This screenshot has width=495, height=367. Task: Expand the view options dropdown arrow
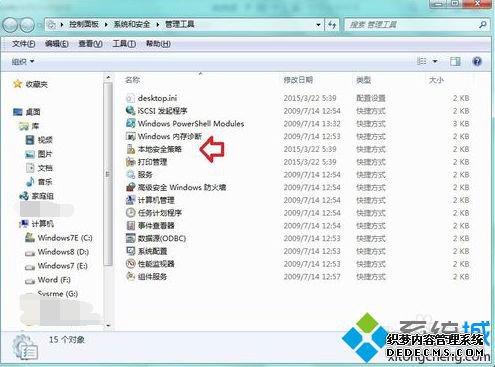pyautogui.click(x=435, y=61)
